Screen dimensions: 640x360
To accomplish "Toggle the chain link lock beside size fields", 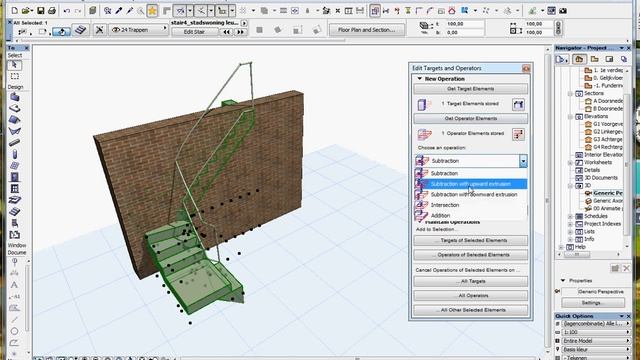I will coord(558,28).
